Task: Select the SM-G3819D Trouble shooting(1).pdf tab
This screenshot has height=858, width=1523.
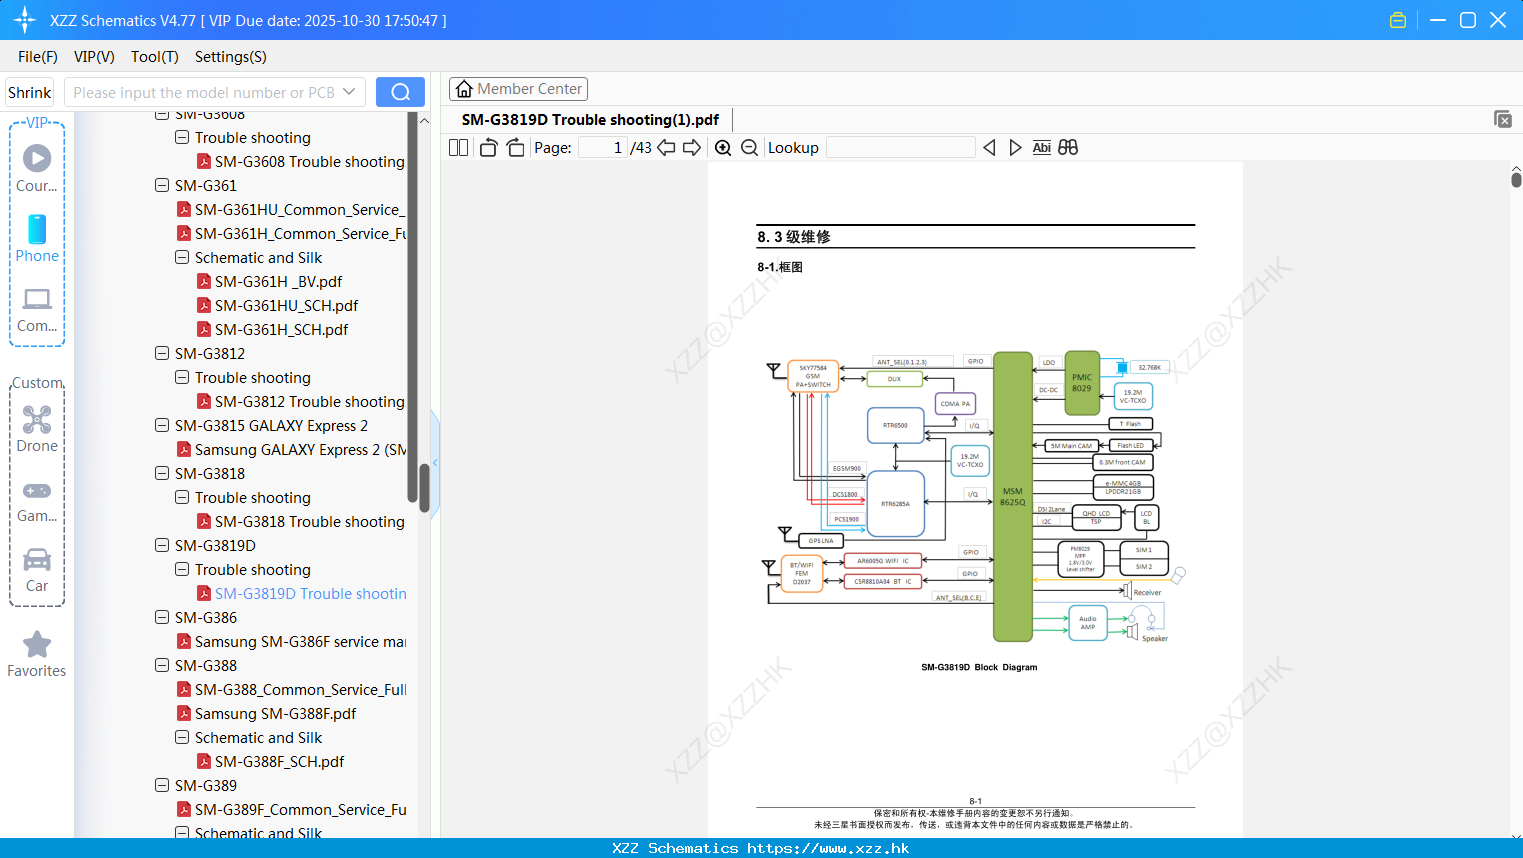Action: pyautogui.click(x=590, y=120)
